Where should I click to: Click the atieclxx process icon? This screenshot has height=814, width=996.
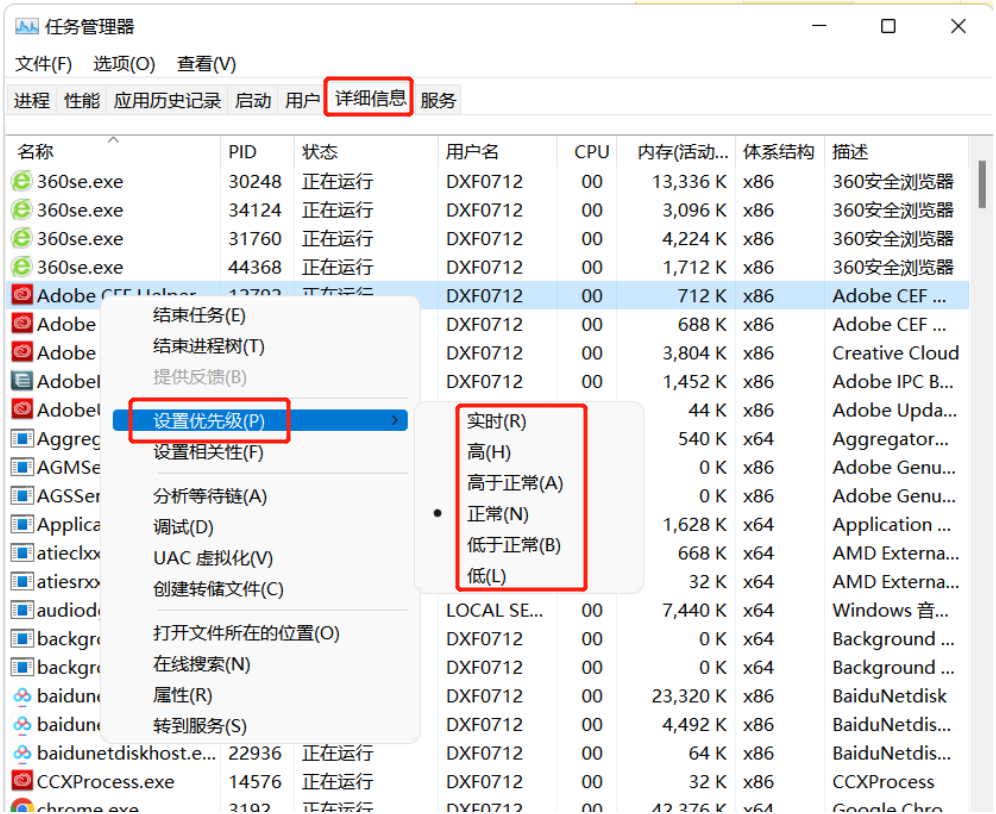point(22,553)
